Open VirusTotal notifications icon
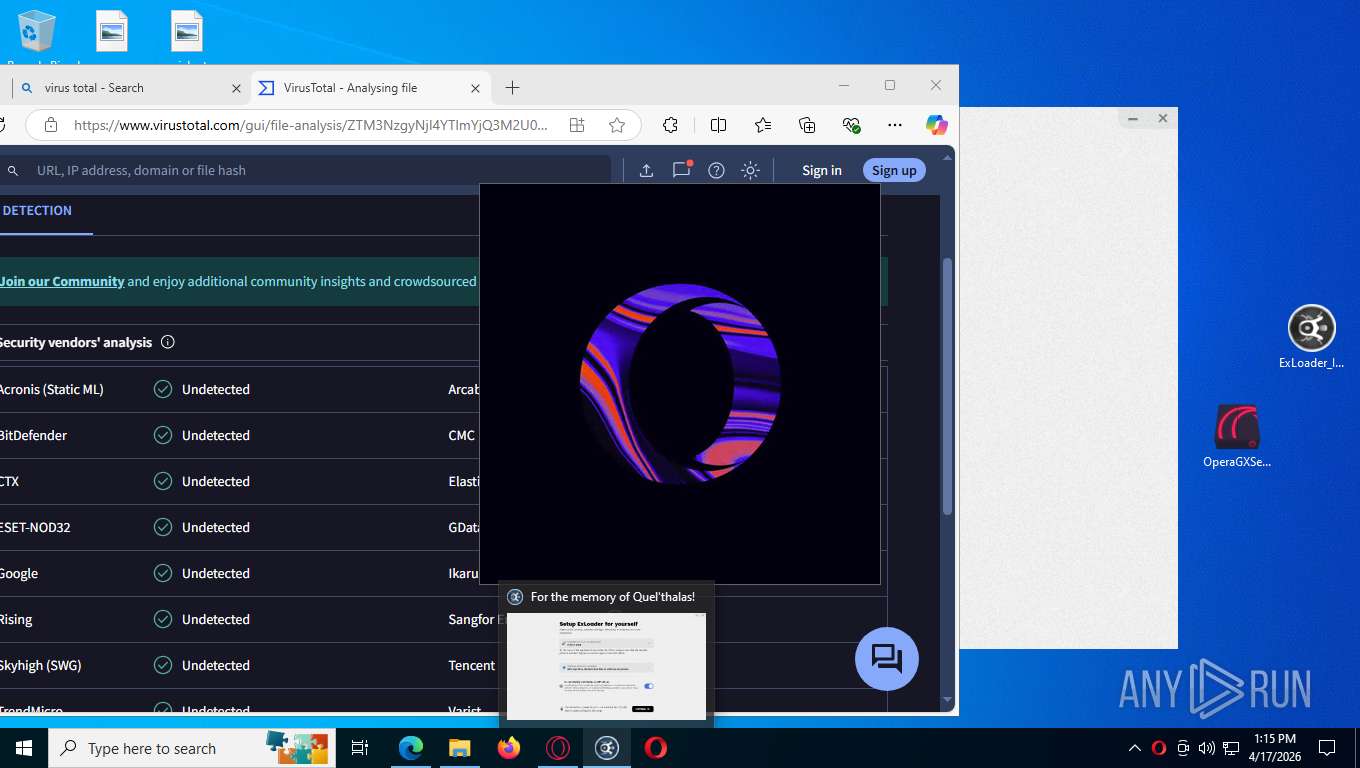The height and width of the screenshot is (768, 1360). [x=682, y=170]
